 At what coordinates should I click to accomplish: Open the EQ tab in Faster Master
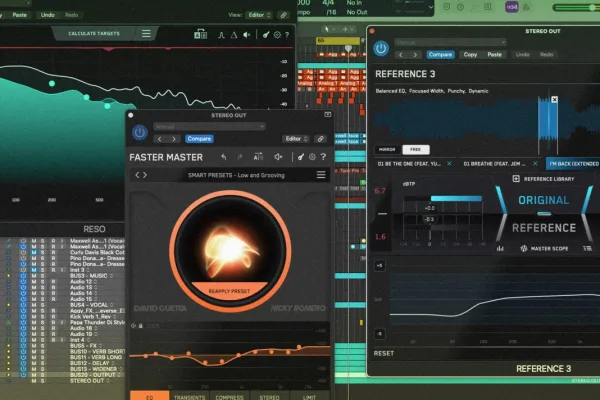coord(150,396)
